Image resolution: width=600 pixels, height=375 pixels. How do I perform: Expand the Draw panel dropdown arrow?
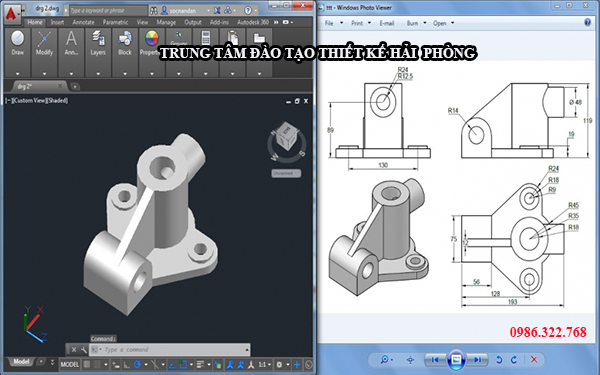18,73
